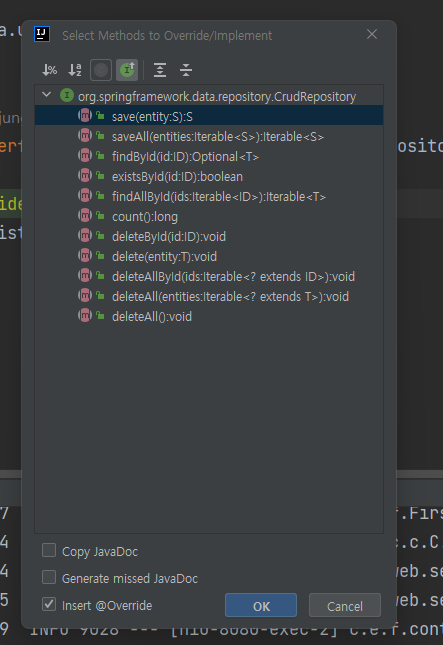The width and height of the screenshot is (443, 645).
Task: Click the Expand All toolbar icon
Action: pos(160,70)
